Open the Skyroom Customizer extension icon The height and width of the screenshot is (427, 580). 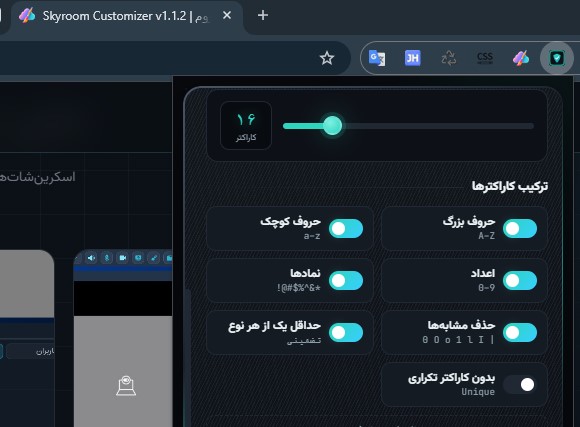coord(520,58)
